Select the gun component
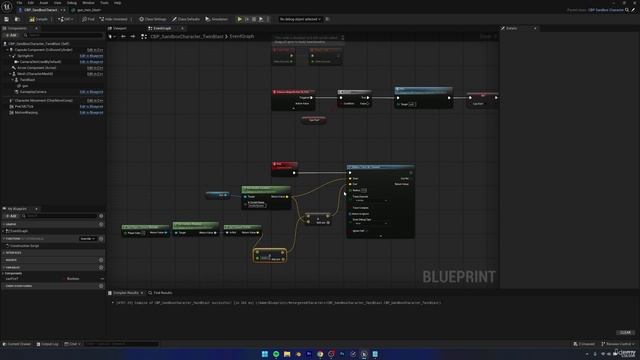 [x=24, y=86]
